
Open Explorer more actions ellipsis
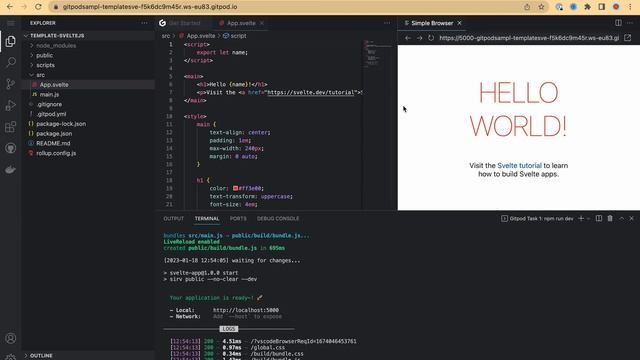tap(144, 23)
